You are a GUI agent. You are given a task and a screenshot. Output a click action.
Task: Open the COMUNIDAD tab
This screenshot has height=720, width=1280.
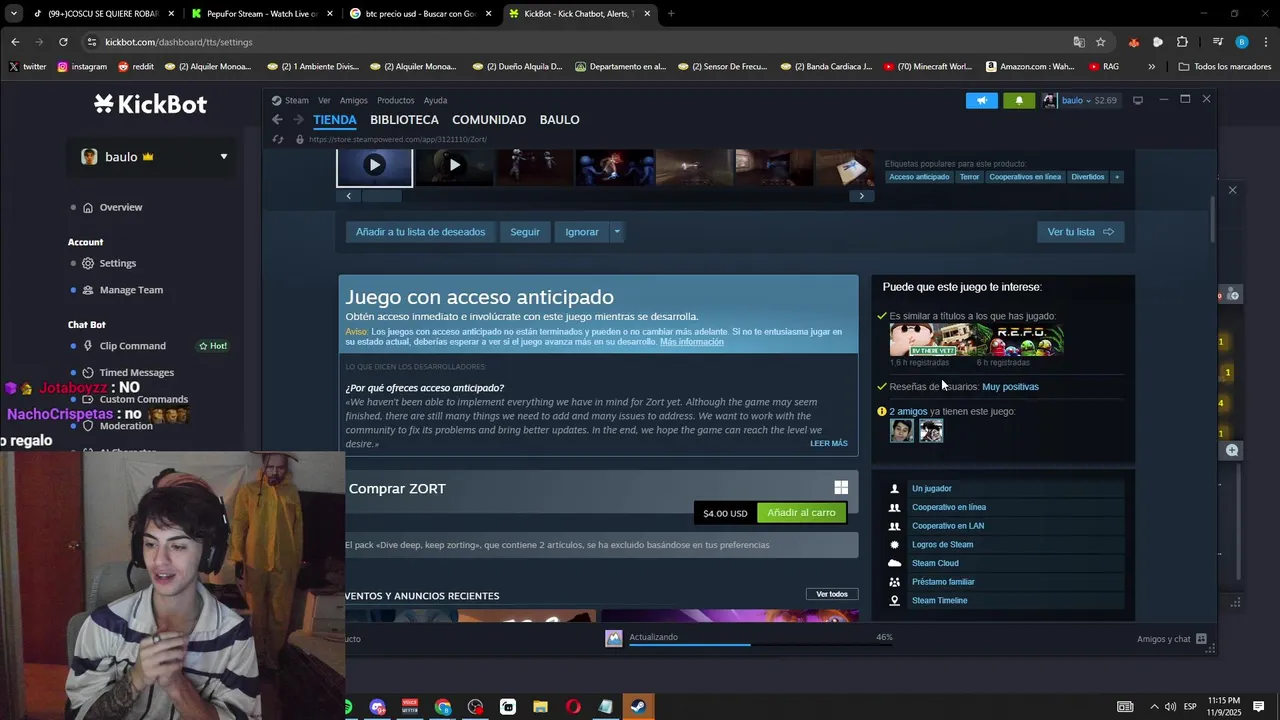(489, 120)
